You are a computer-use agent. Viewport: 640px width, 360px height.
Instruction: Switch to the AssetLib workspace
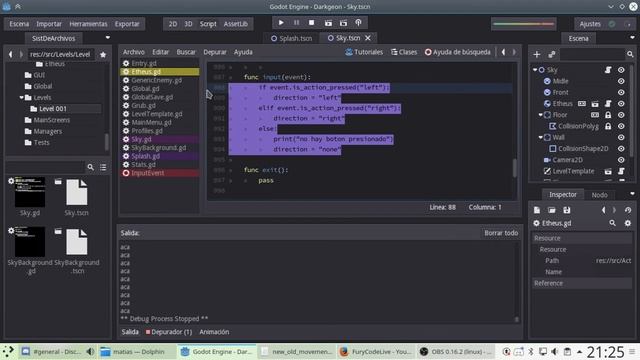tap(236, 24)
